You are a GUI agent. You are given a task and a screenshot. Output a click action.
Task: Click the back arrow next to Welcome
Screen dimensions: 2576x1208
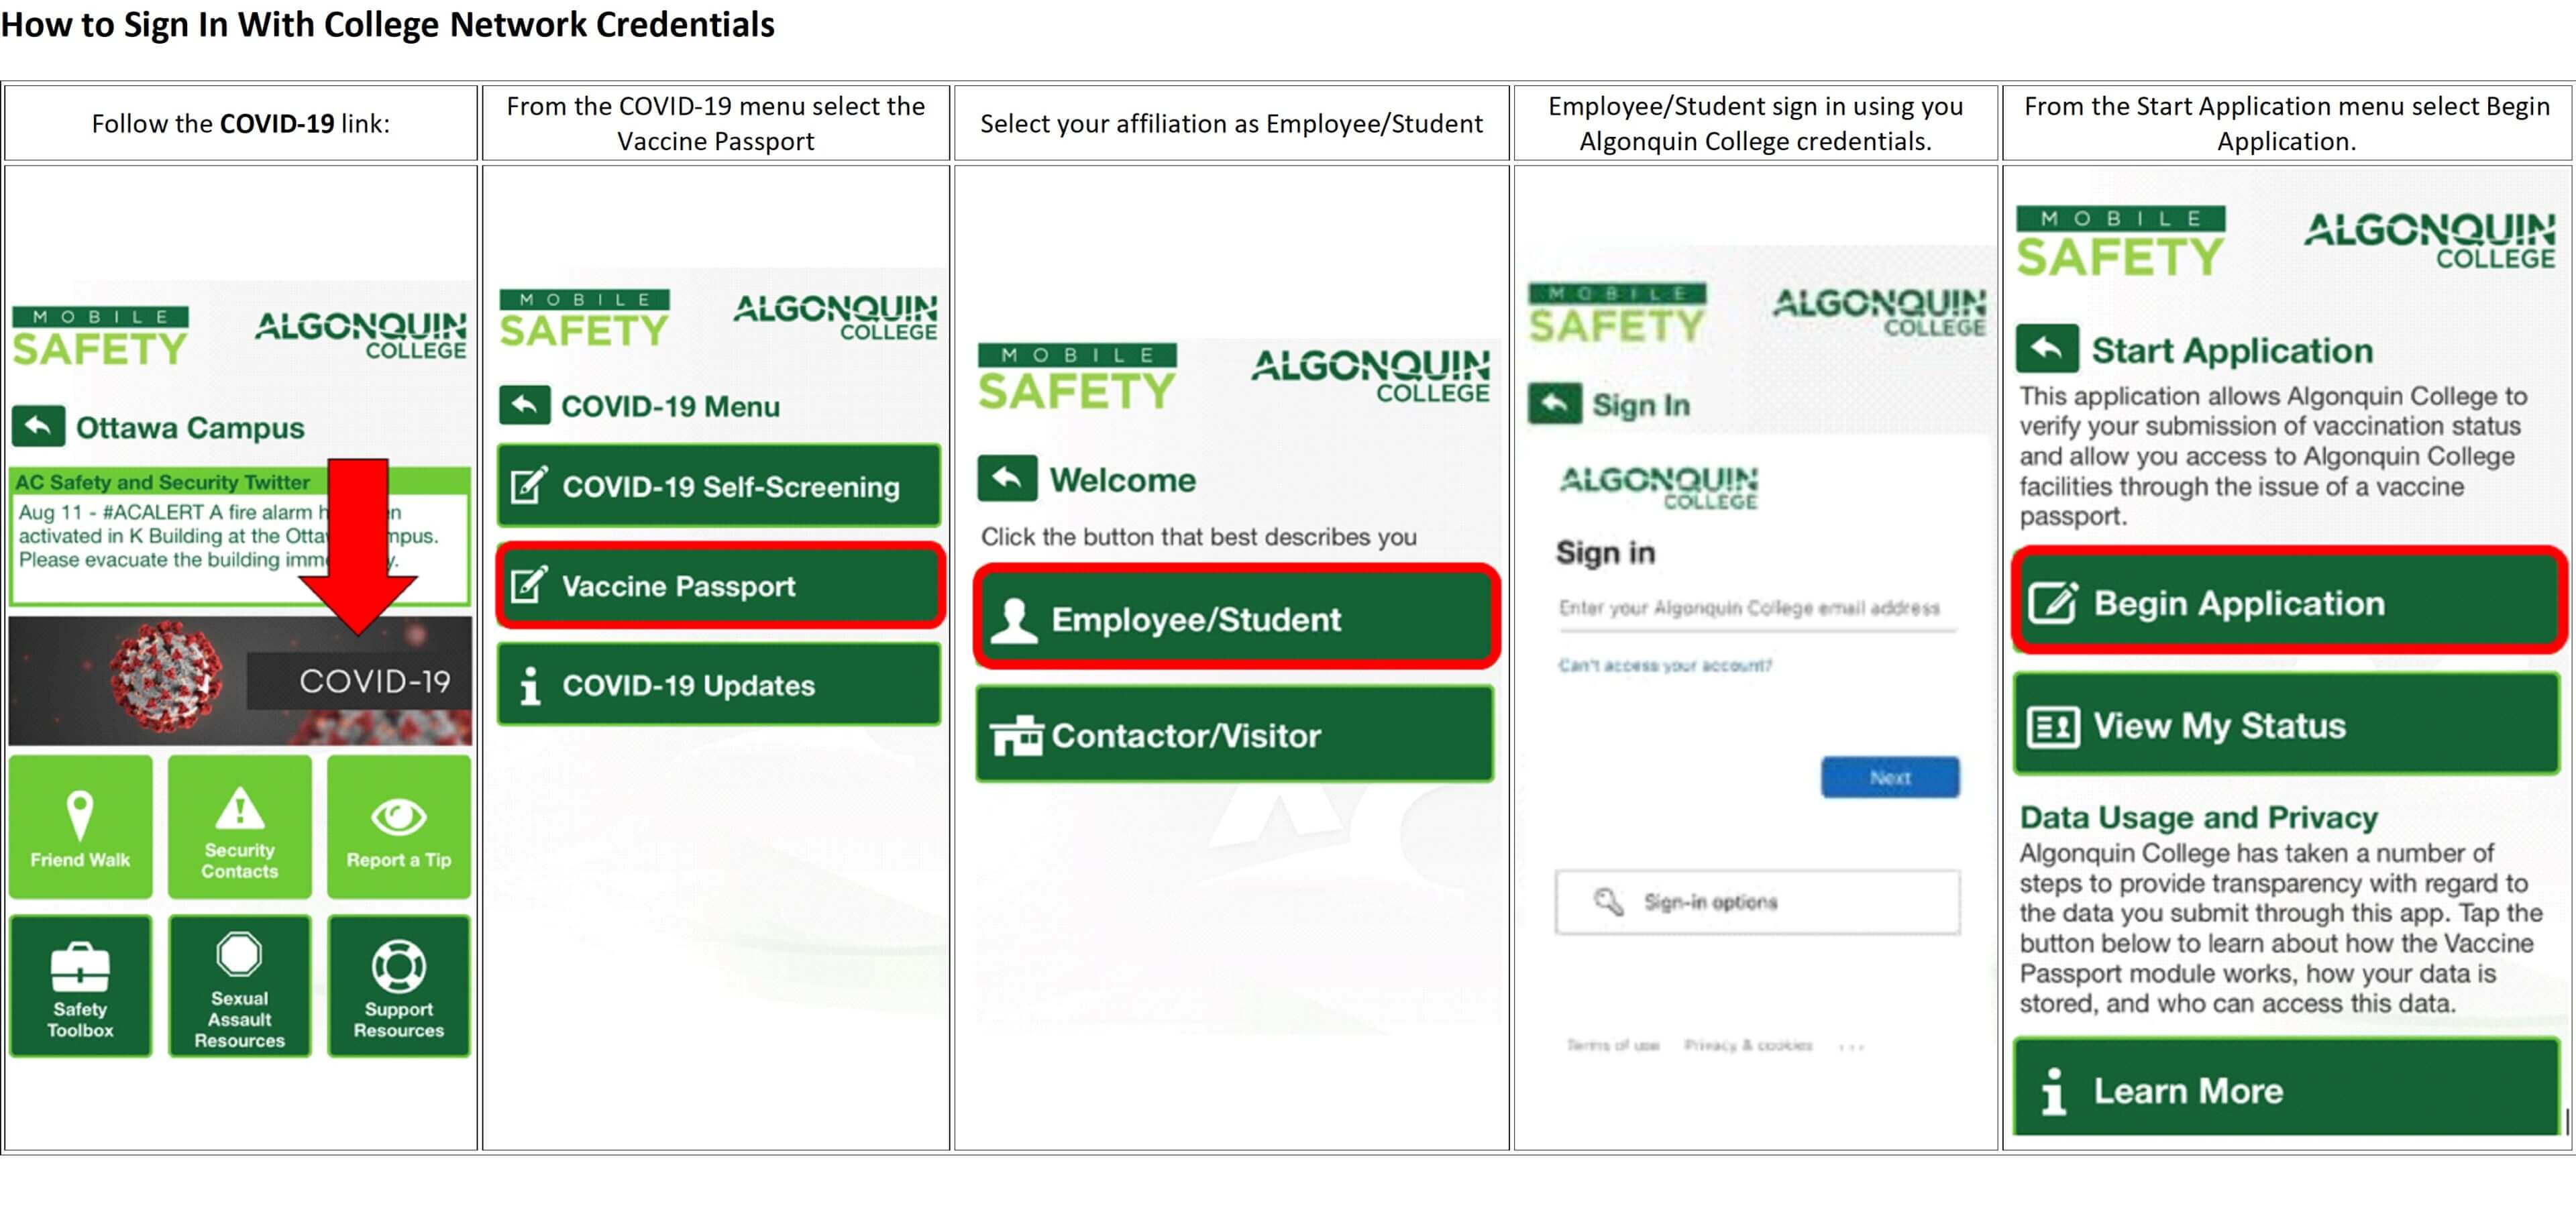1009,478
